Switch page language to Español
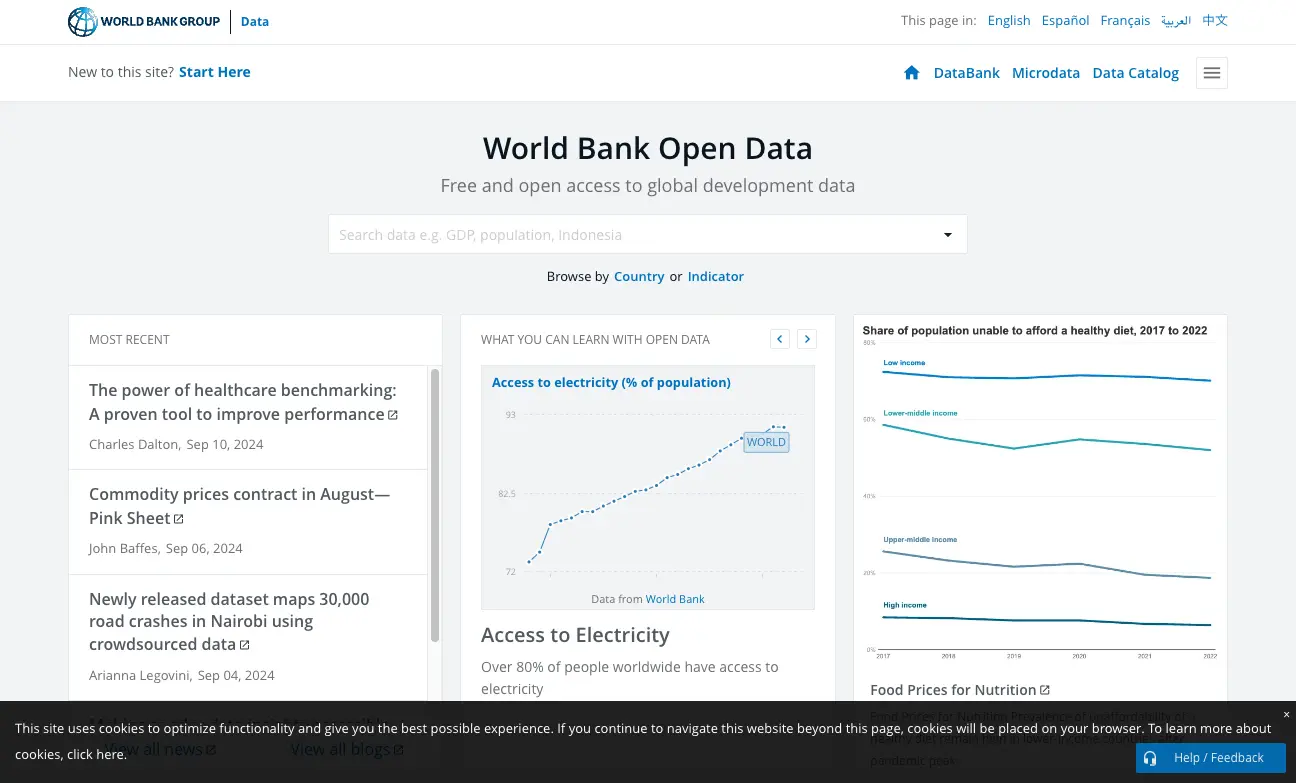The image size is (1296, 783). tap(1064, 21)
